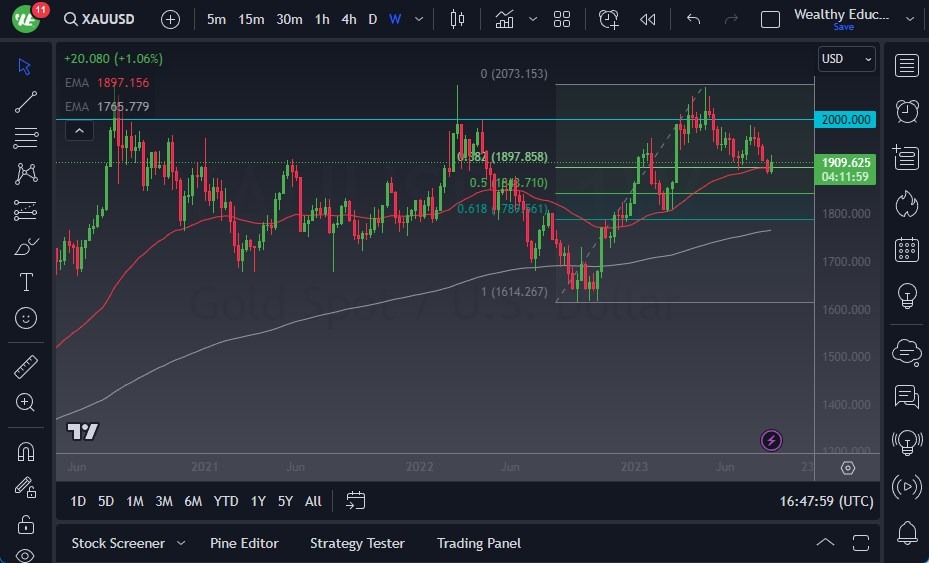Screen dimensions: 929x563
Task: Set the date range to All
Action: tap(313, 501)
